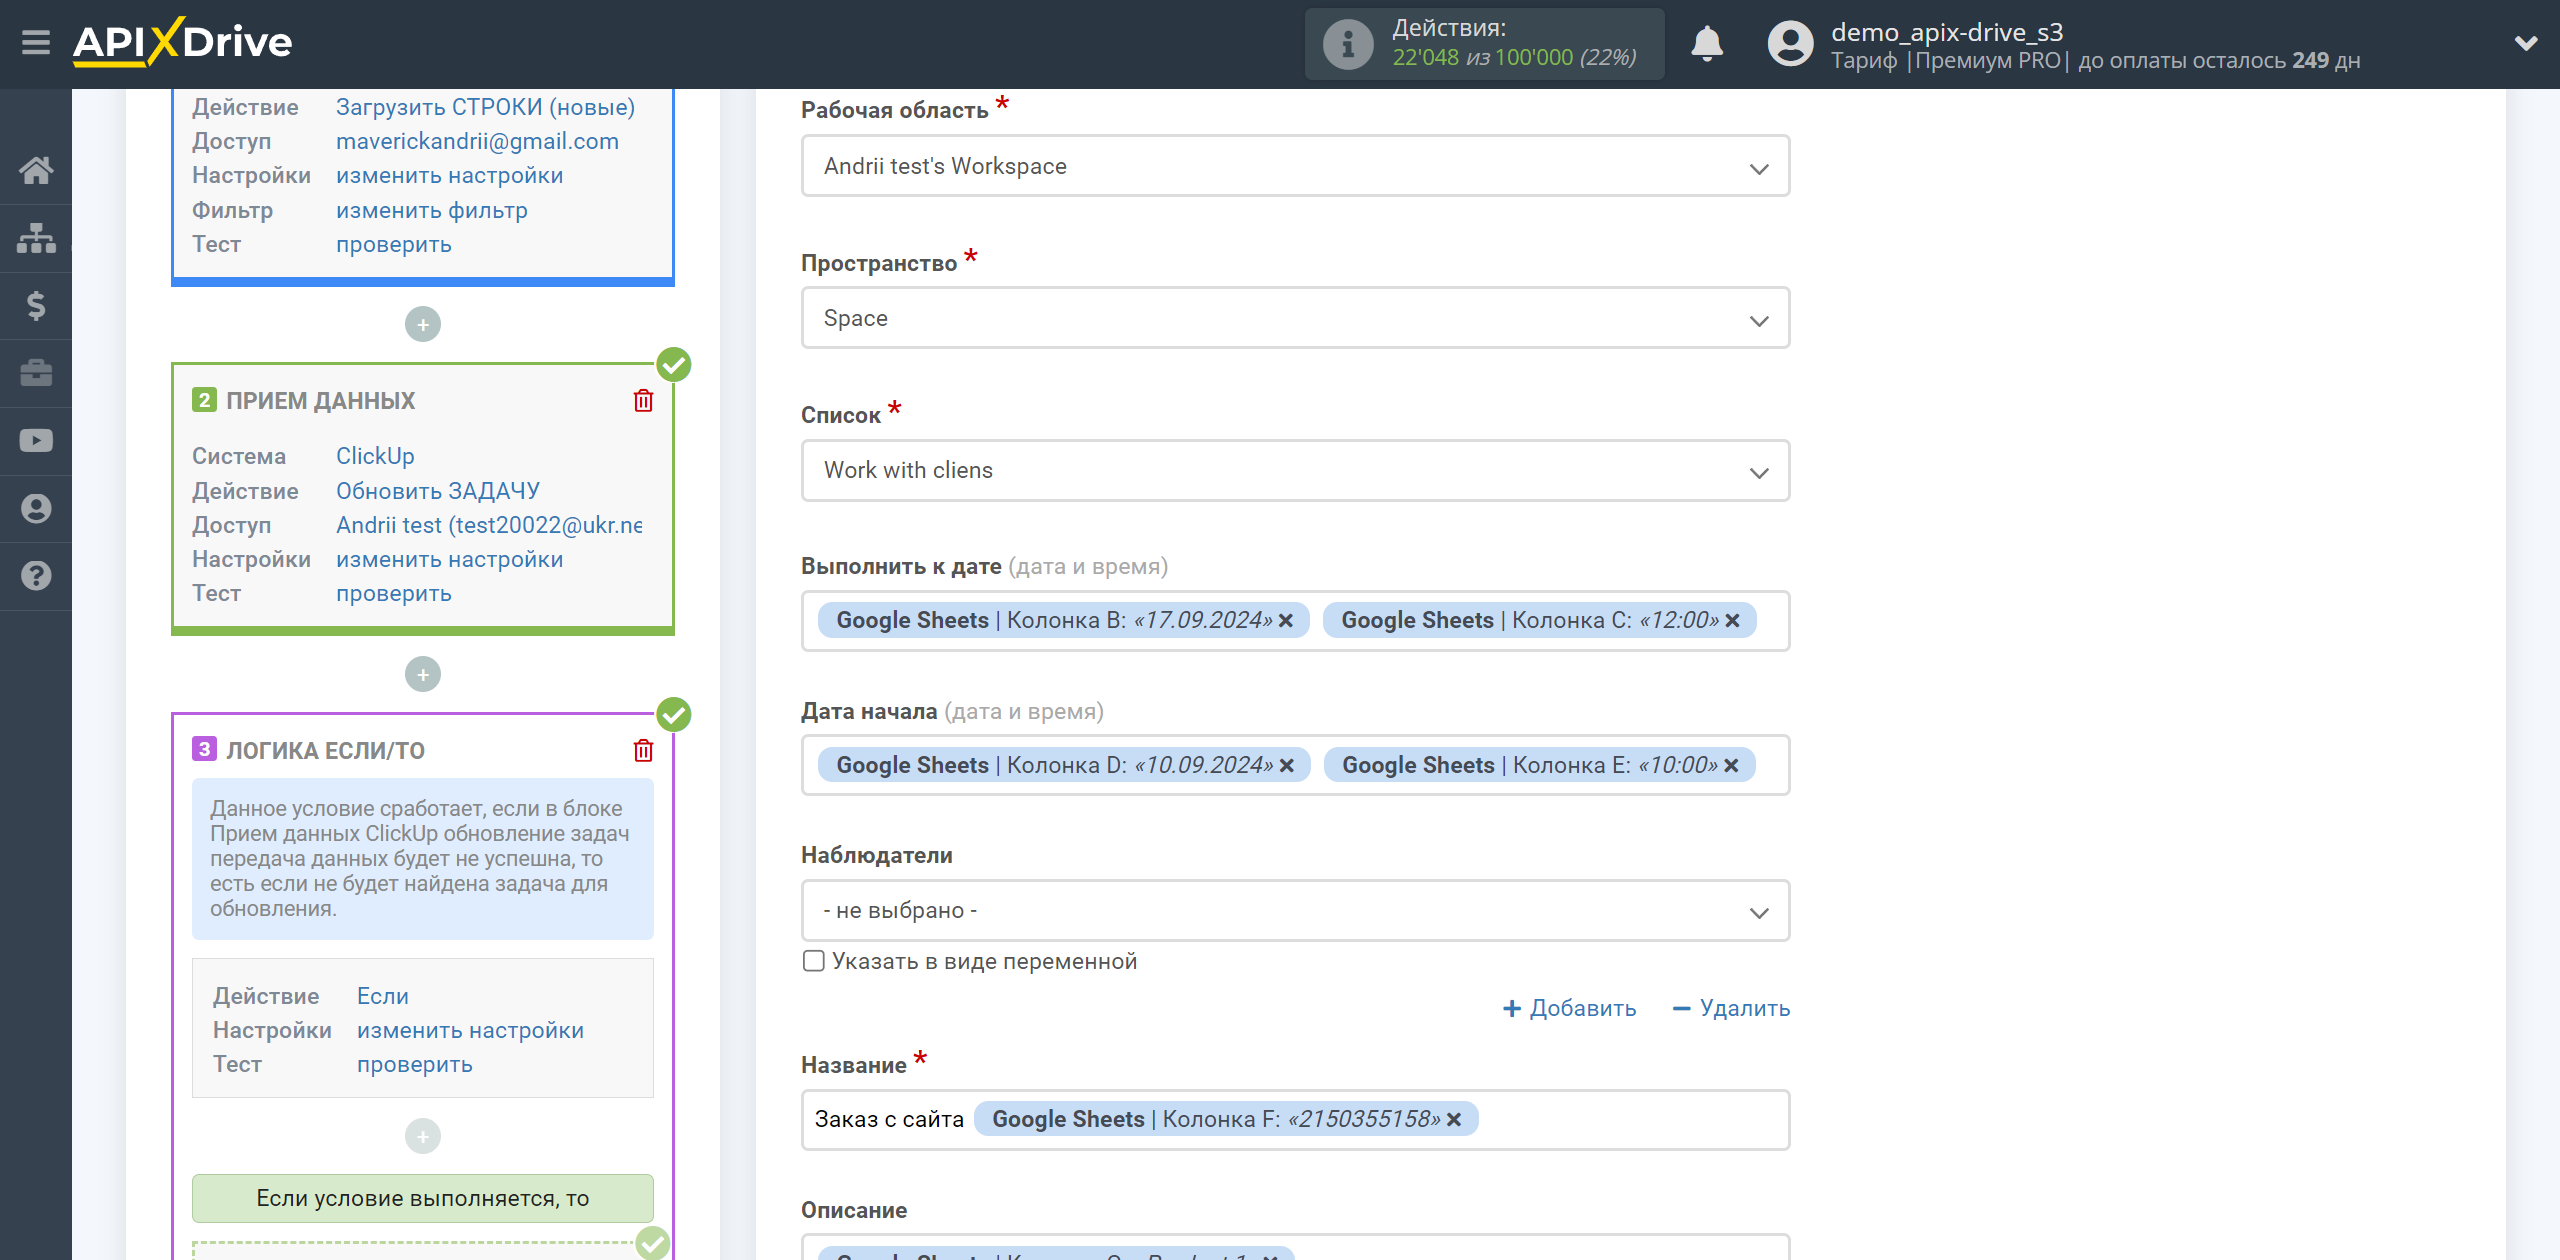Remove Колонка E 10:00 tag
This screenshot has height=1260, width=2560.
(1732, 766)
